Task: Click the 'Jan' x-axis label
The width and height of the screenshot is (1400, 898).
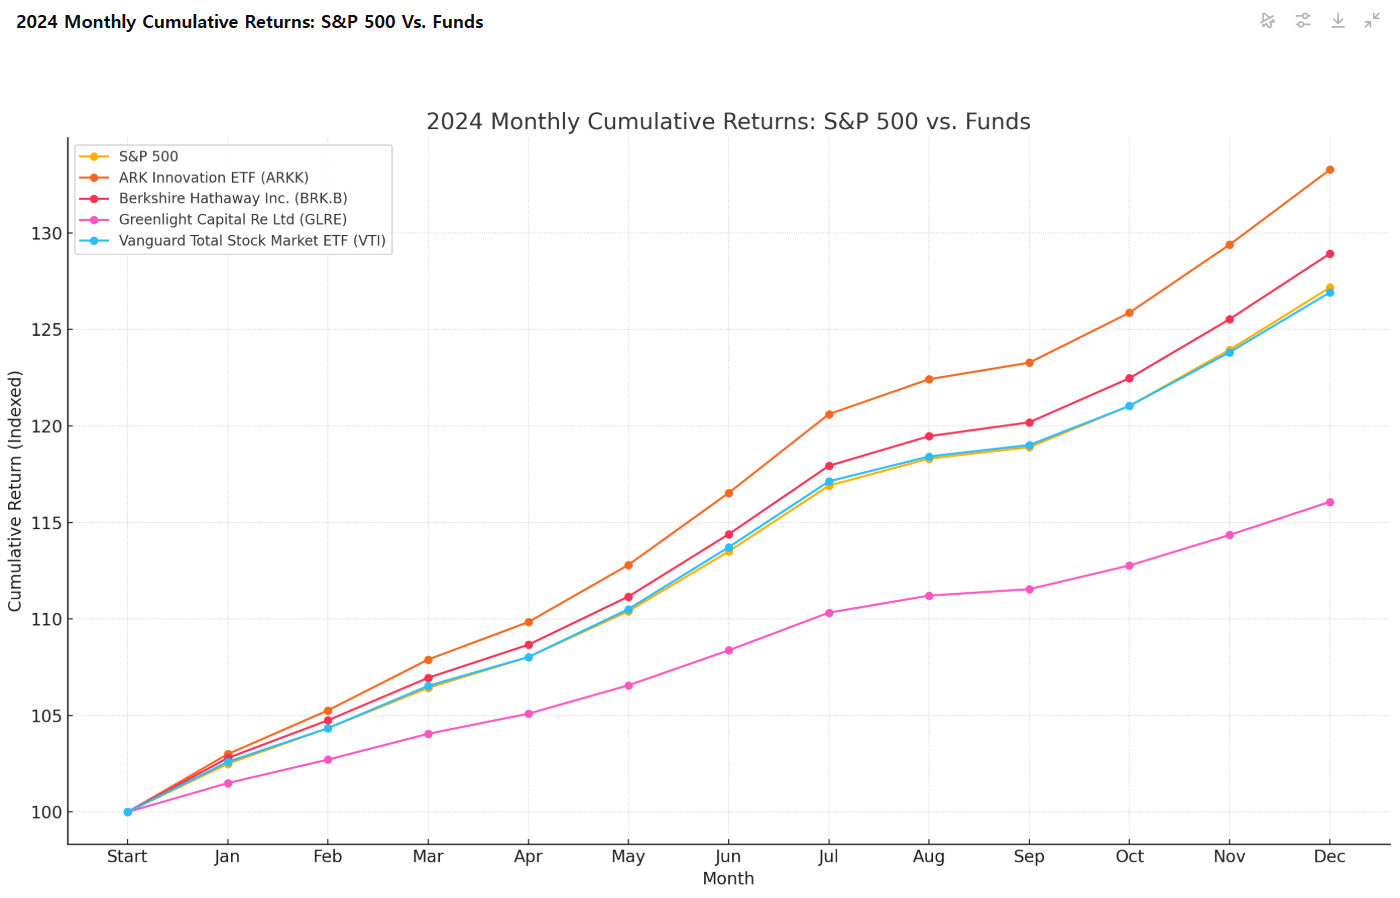Action: 227,856
